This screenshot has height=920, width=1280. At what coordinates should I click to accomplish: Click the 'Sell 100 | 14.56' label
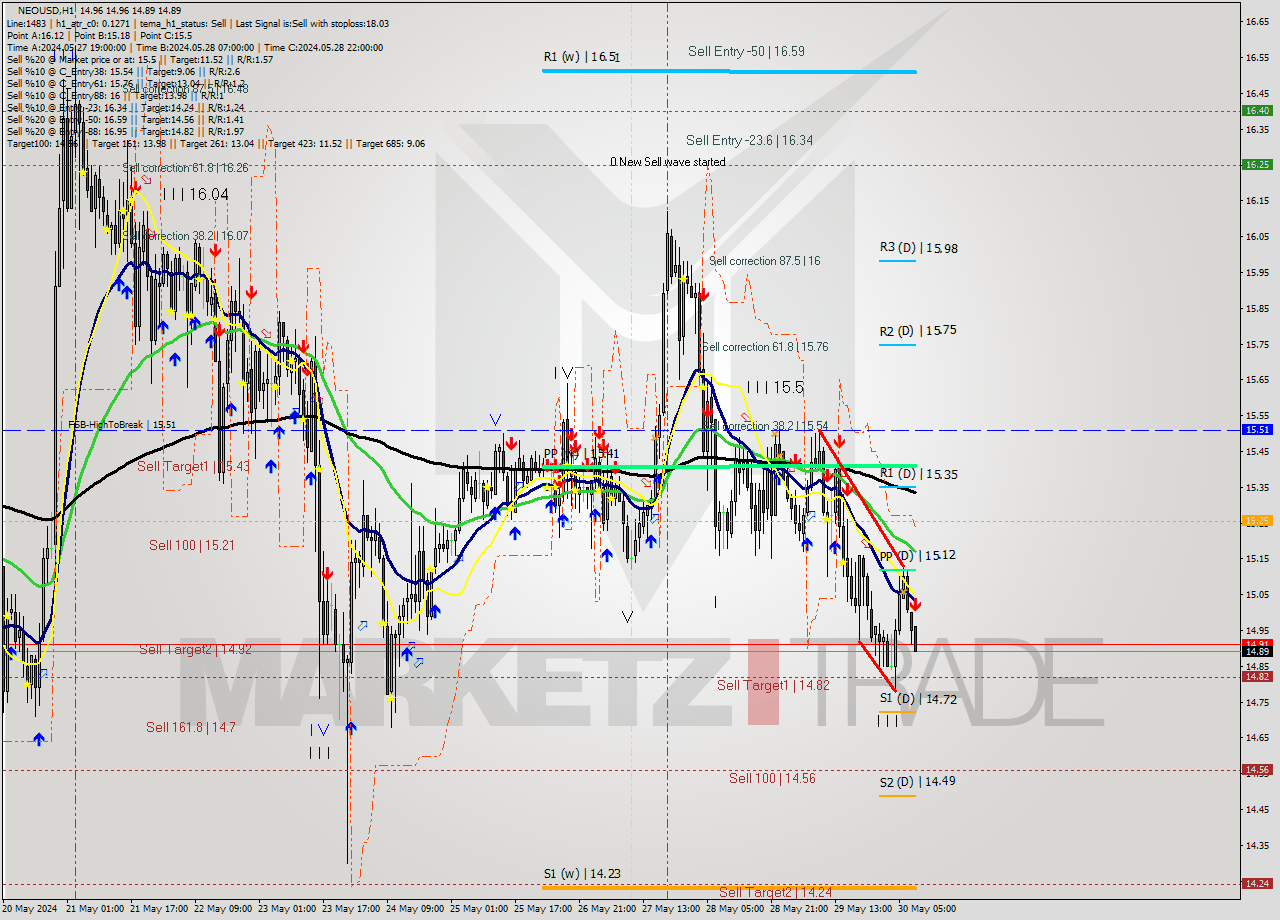point(771,778)
